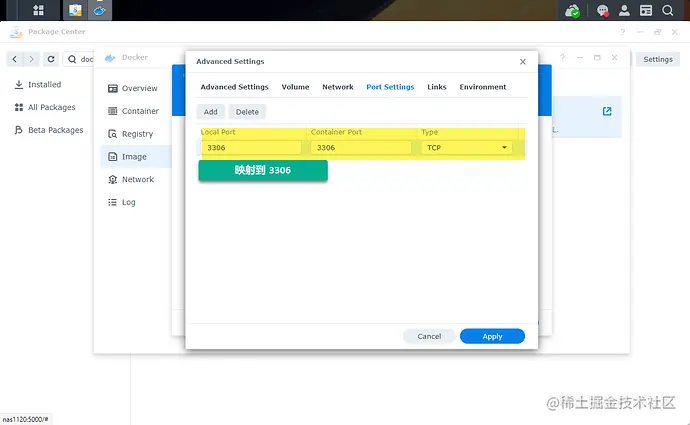Select Image in Docker sidebar
690x425 pixels.
click(136, 157)
